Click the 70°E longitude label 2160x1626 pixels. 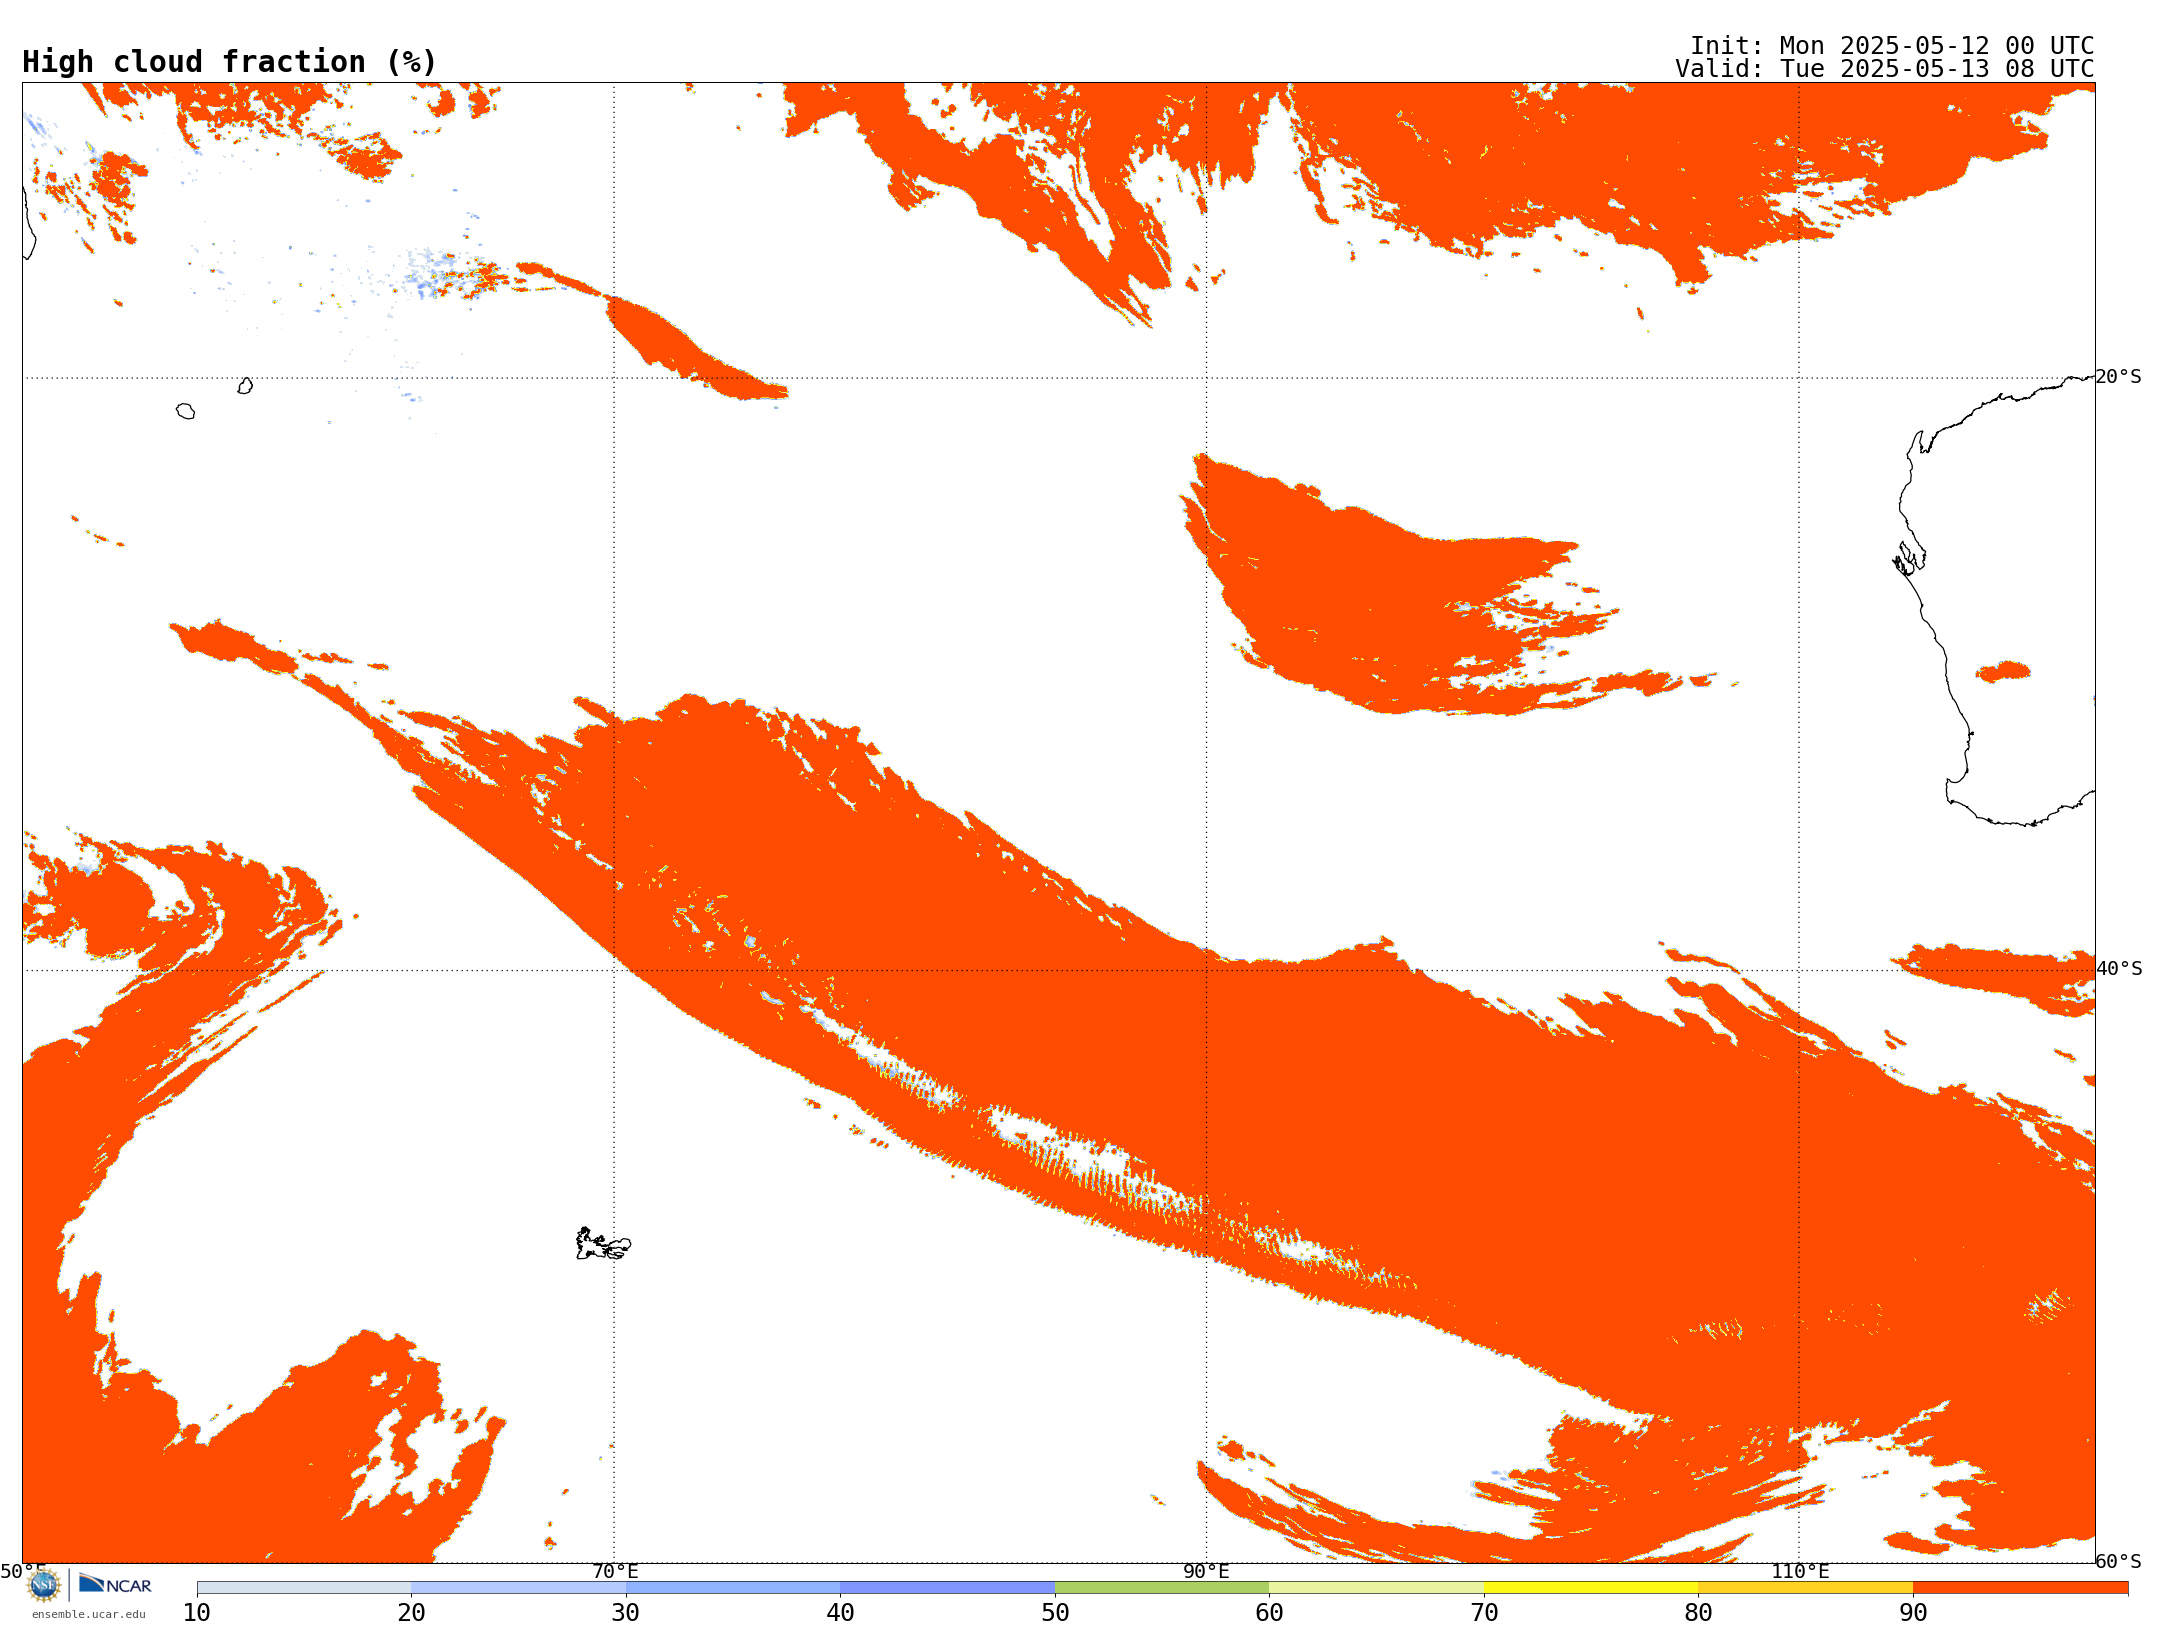tap(615, 1571)
